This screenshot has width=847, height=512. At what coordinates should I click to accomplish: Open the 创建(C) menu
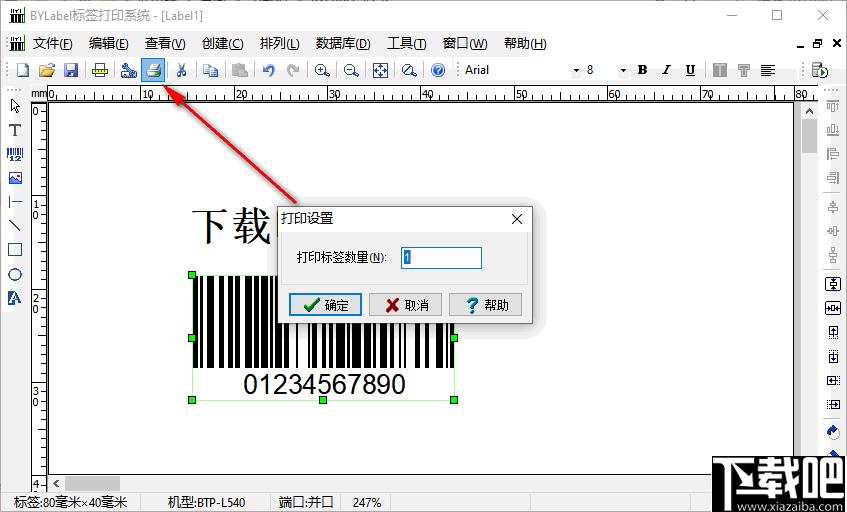[x=223, y=44]
